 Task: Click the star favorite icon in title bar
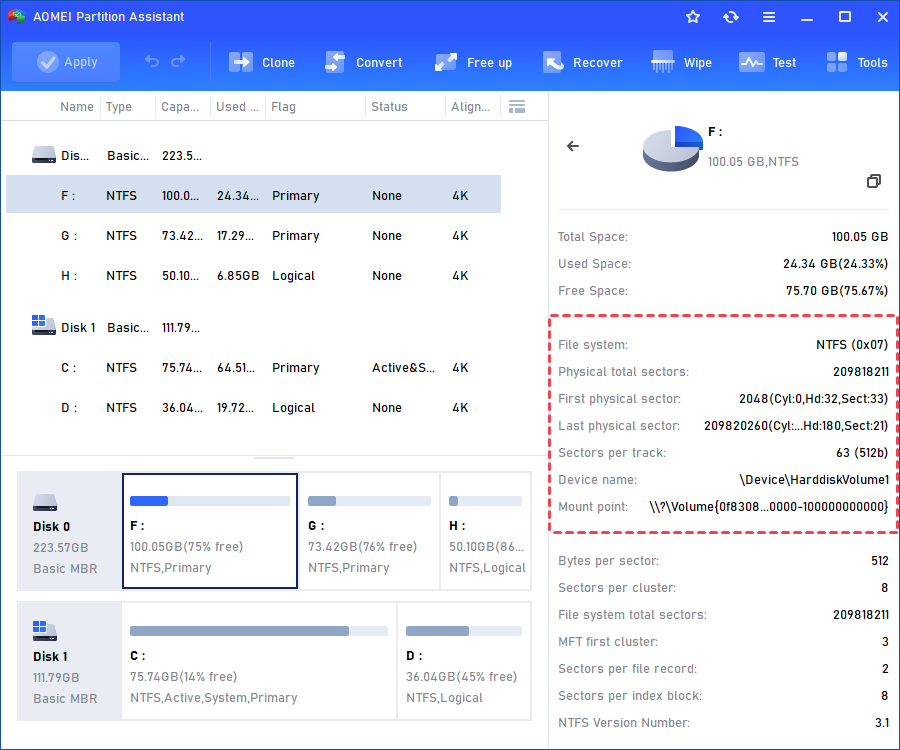point(693,17)
